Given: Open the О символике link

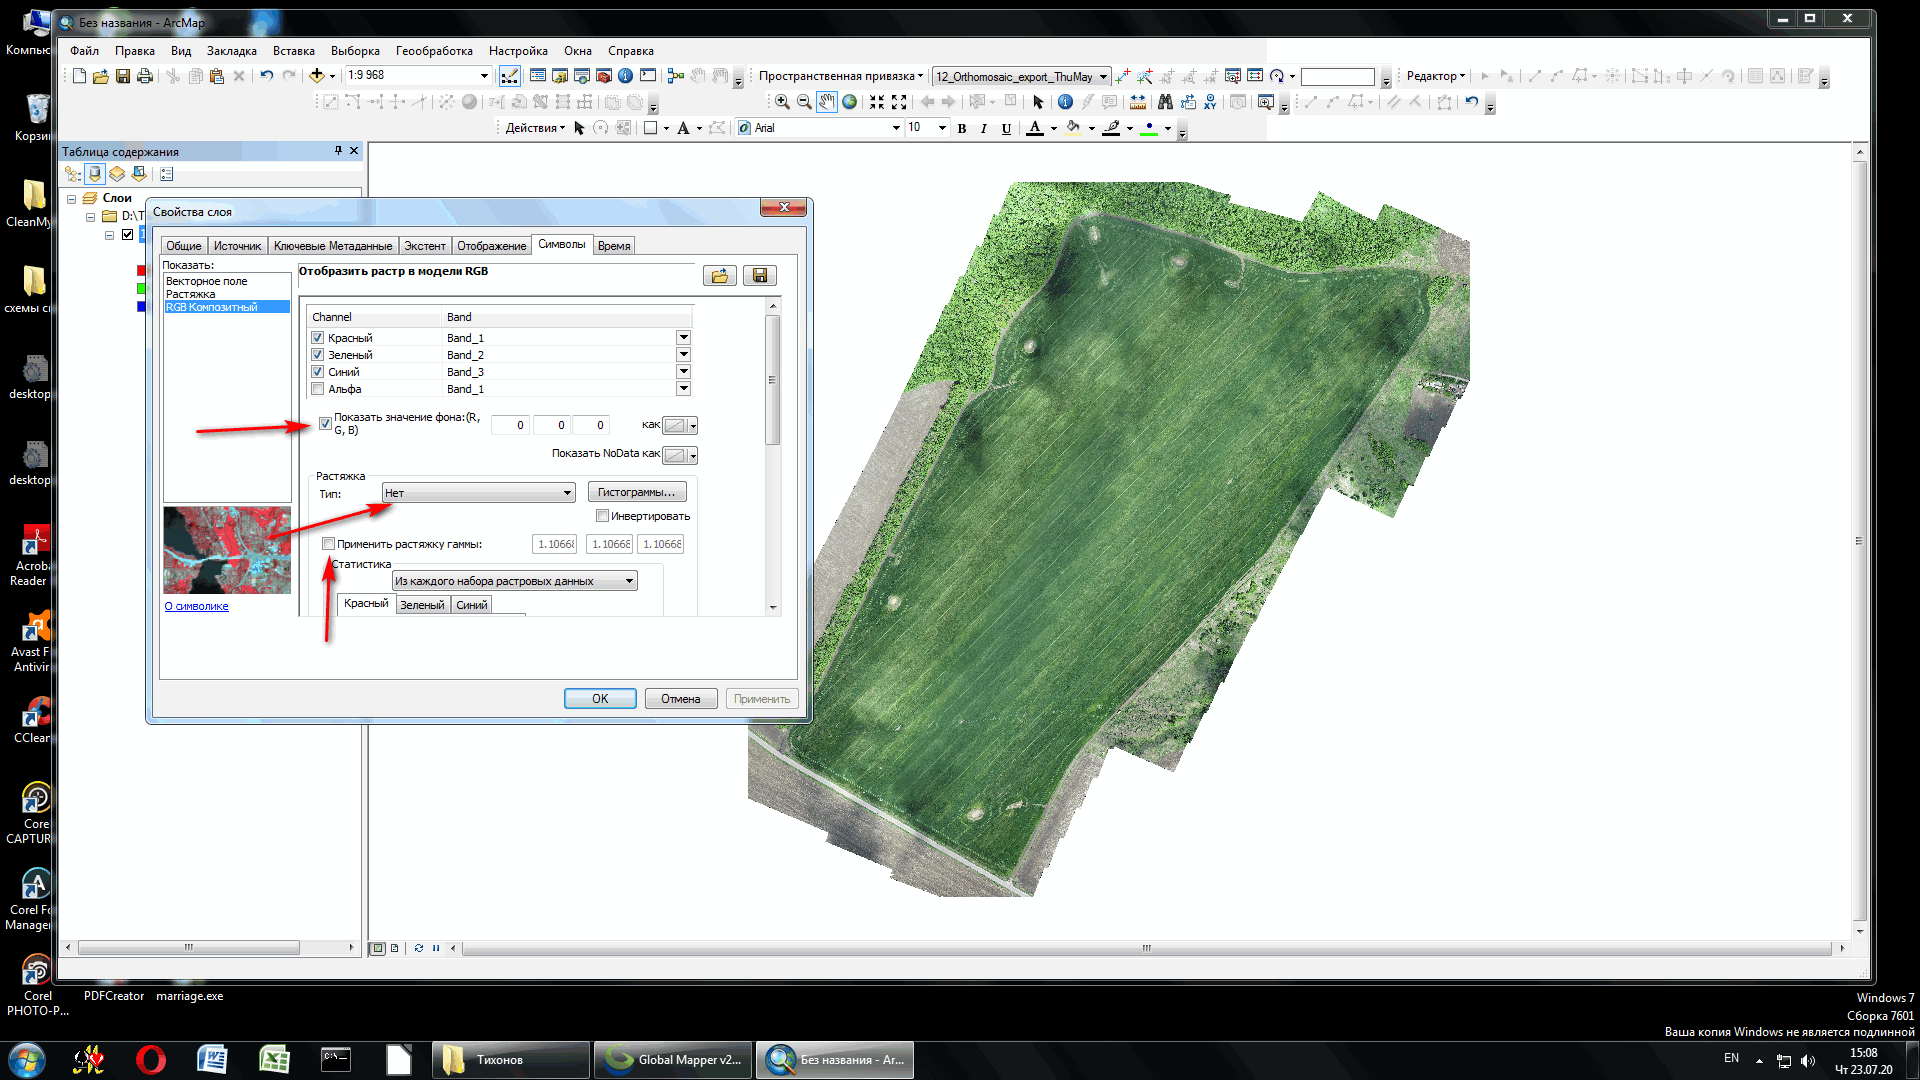Looking at the screenshot, I should pos(196,606).
